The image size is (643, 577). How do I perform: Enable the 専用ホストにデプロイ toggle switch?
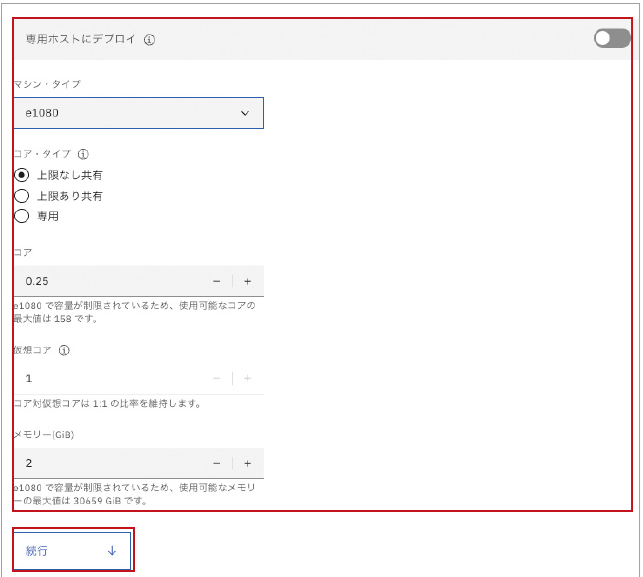[x=611, y=39]
